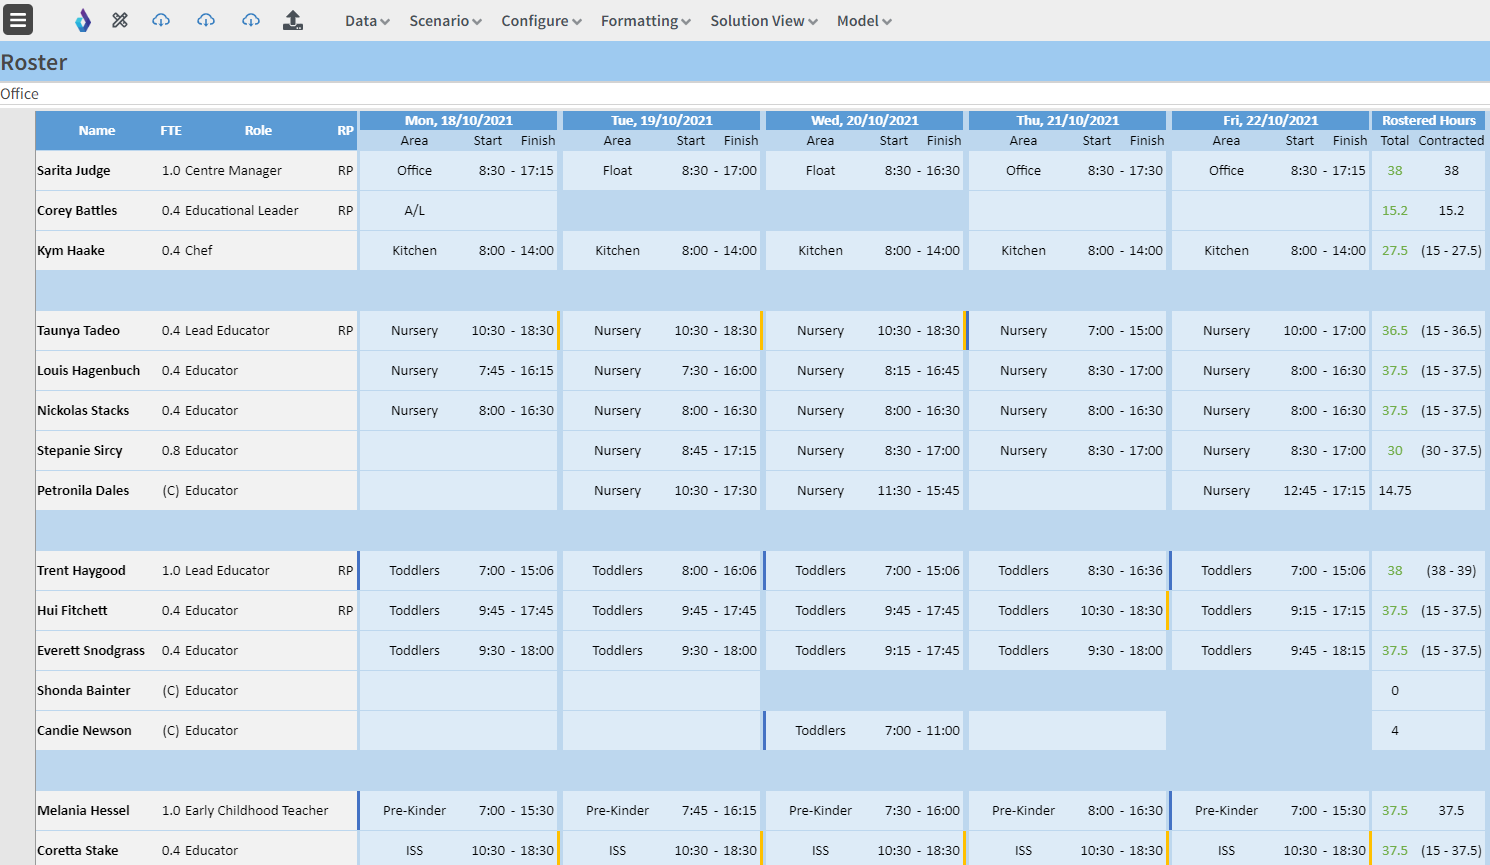The image size is (1490, 865).
Task: Click the third cloud download icon
Action: [x=250, y=20]
